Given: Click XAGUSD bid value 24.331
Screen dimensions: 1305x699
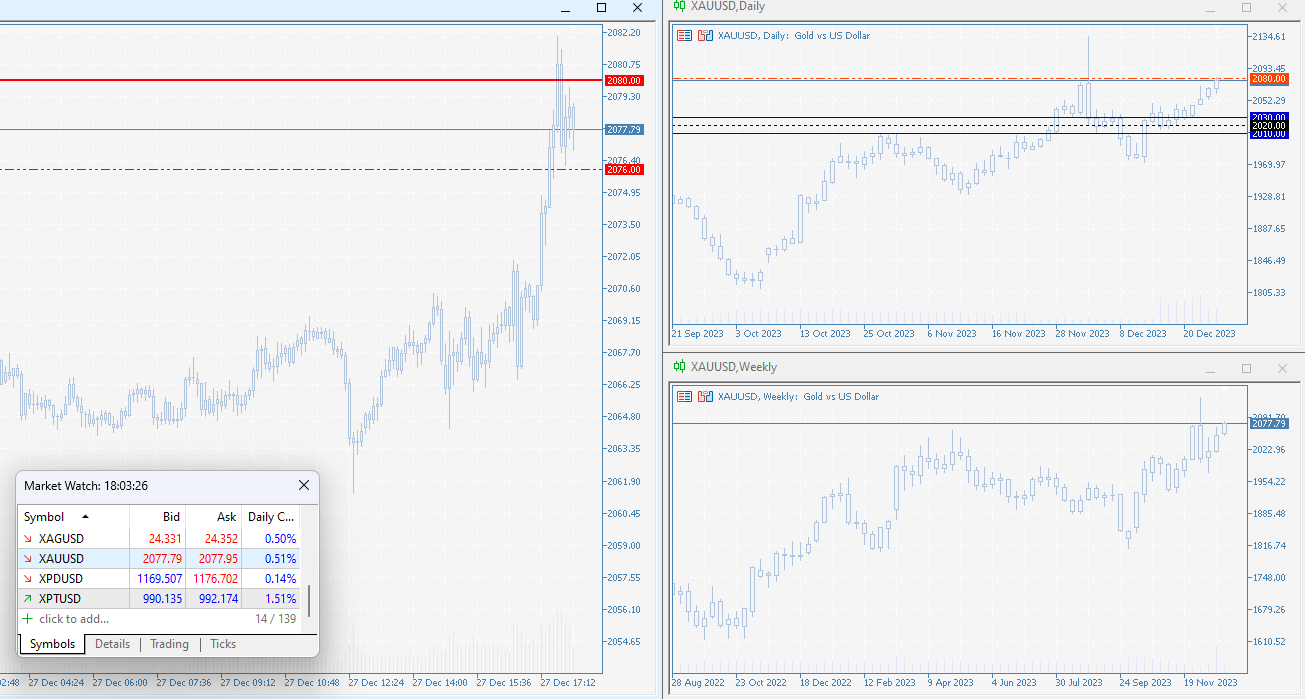Looking at the screenshot, I should tap(166, 539).
